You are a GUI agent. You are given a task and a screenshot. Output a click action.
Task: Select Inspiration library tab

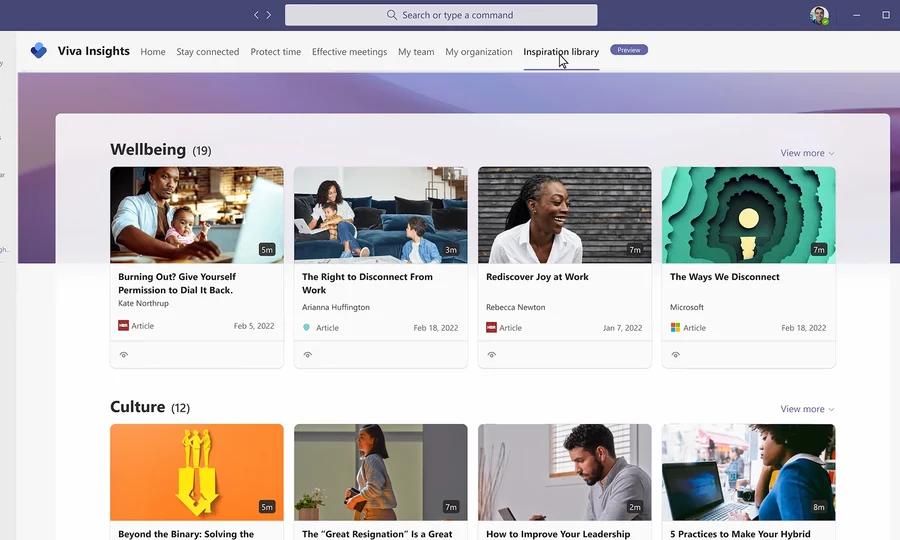coord(561,52)
